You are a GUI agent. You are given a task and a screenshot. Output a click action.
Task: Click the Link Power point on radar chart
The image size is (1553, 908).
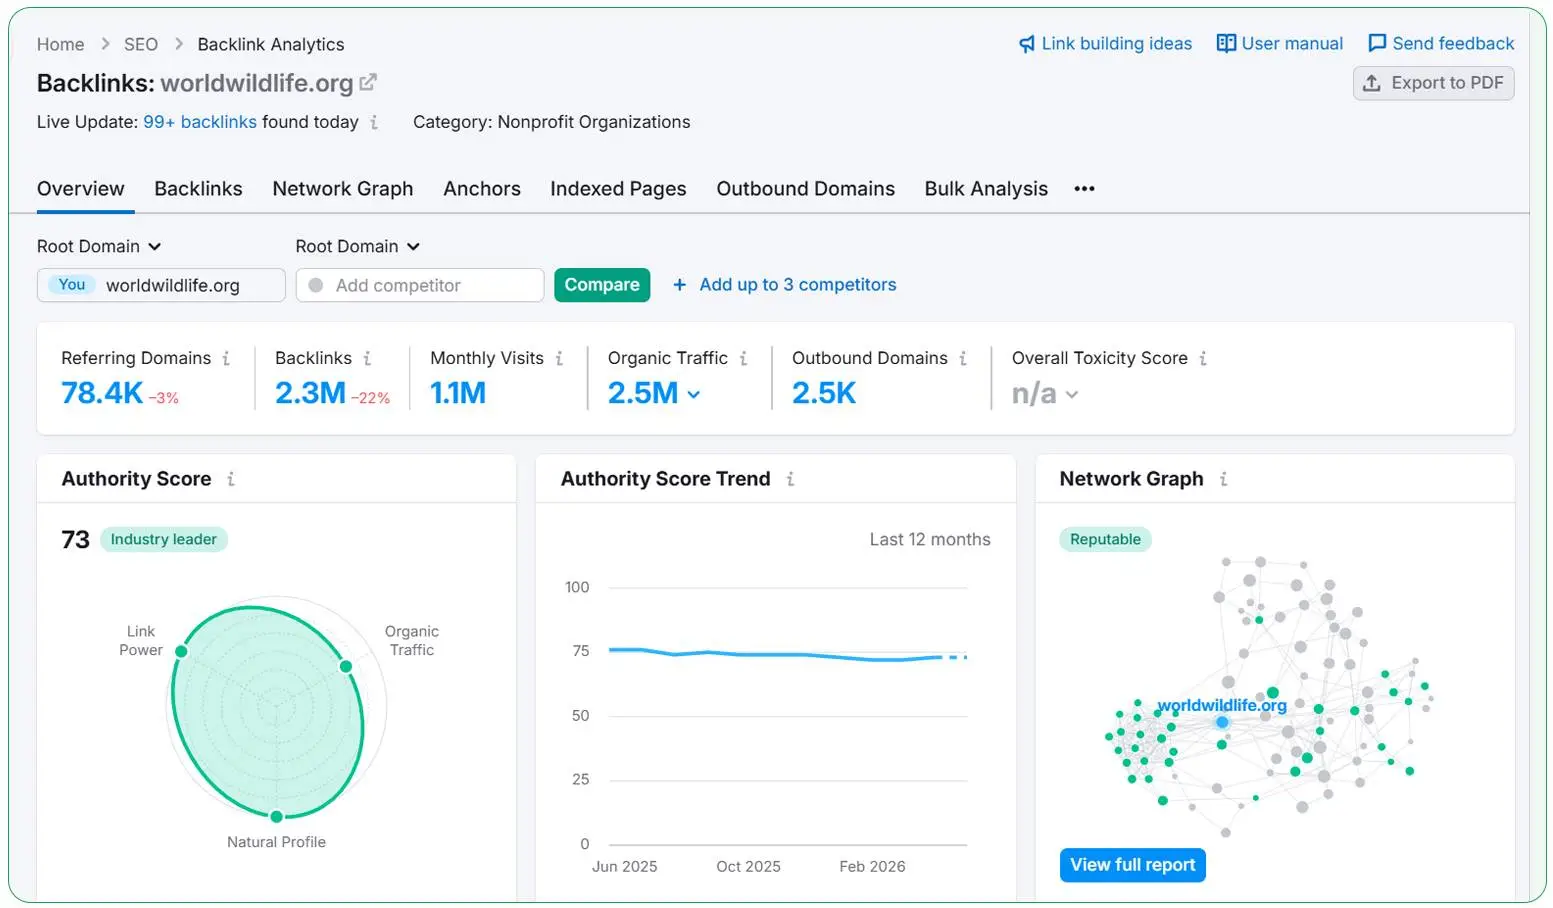click(181, 651)
